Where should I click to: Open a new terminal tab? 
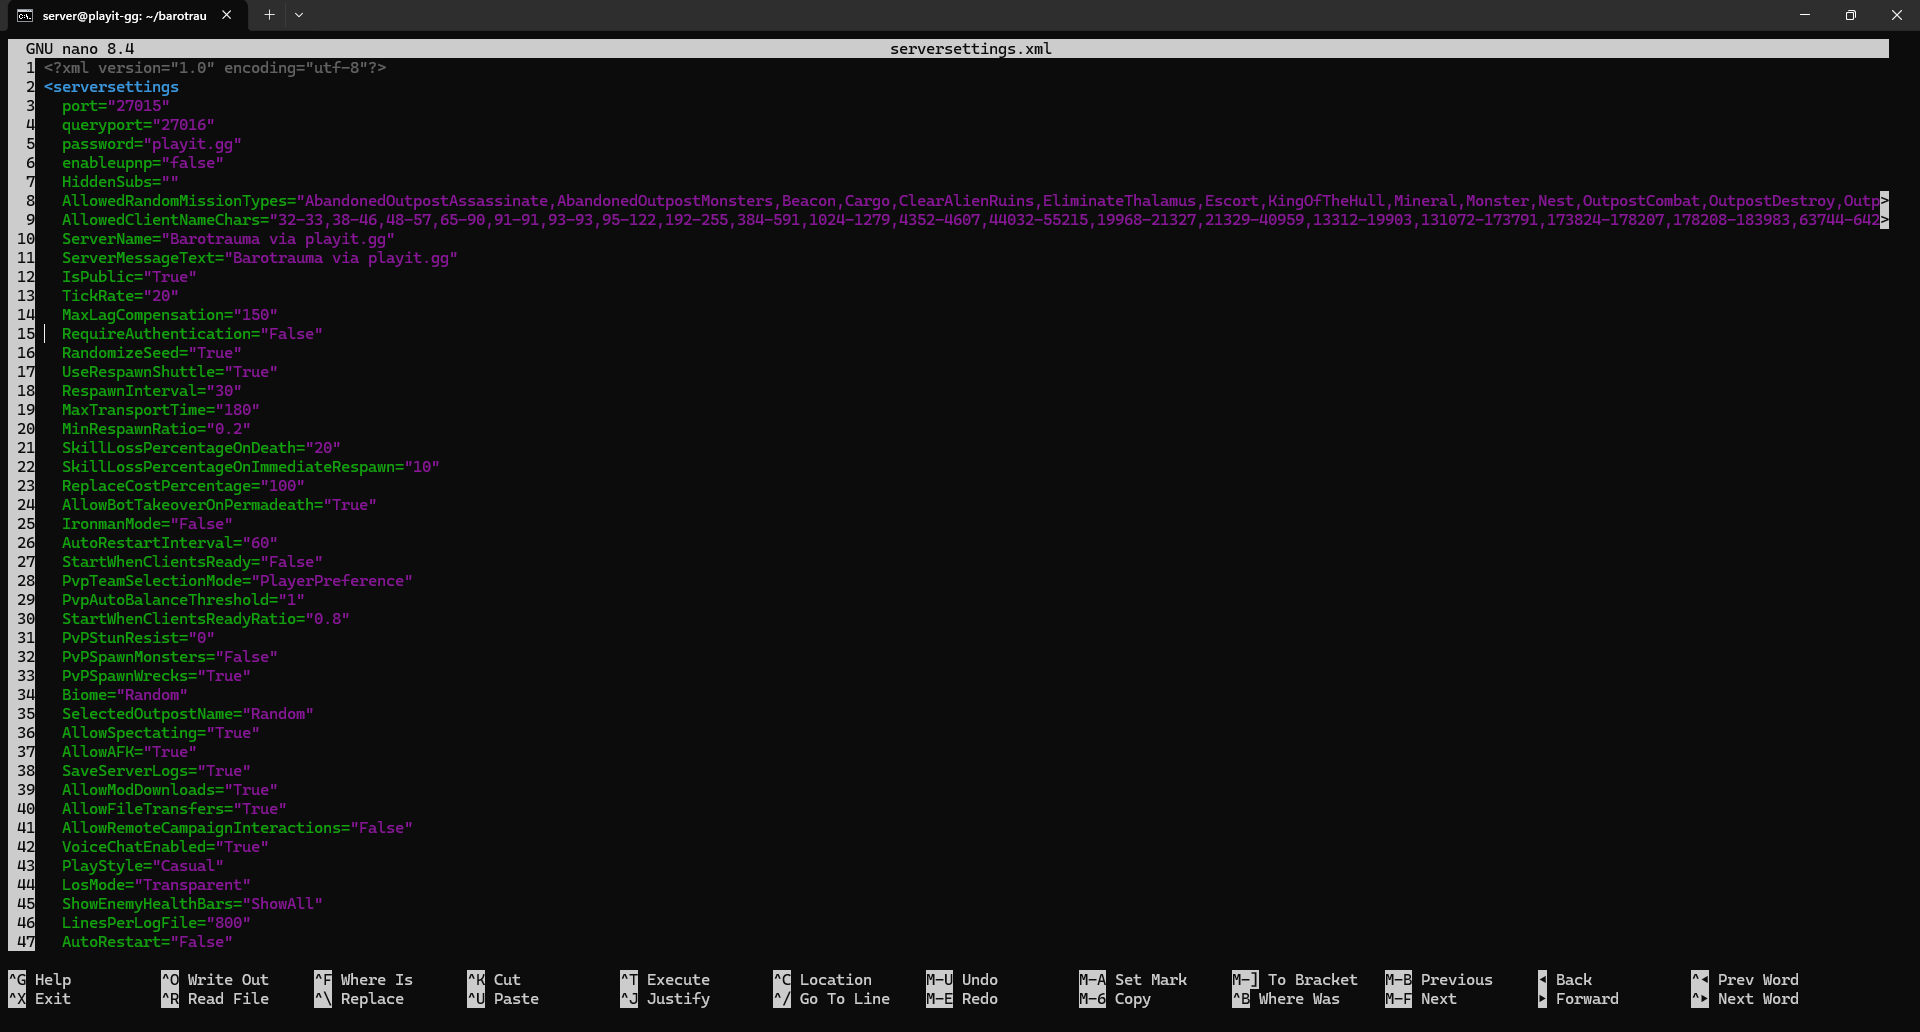[x=269, y=15]
